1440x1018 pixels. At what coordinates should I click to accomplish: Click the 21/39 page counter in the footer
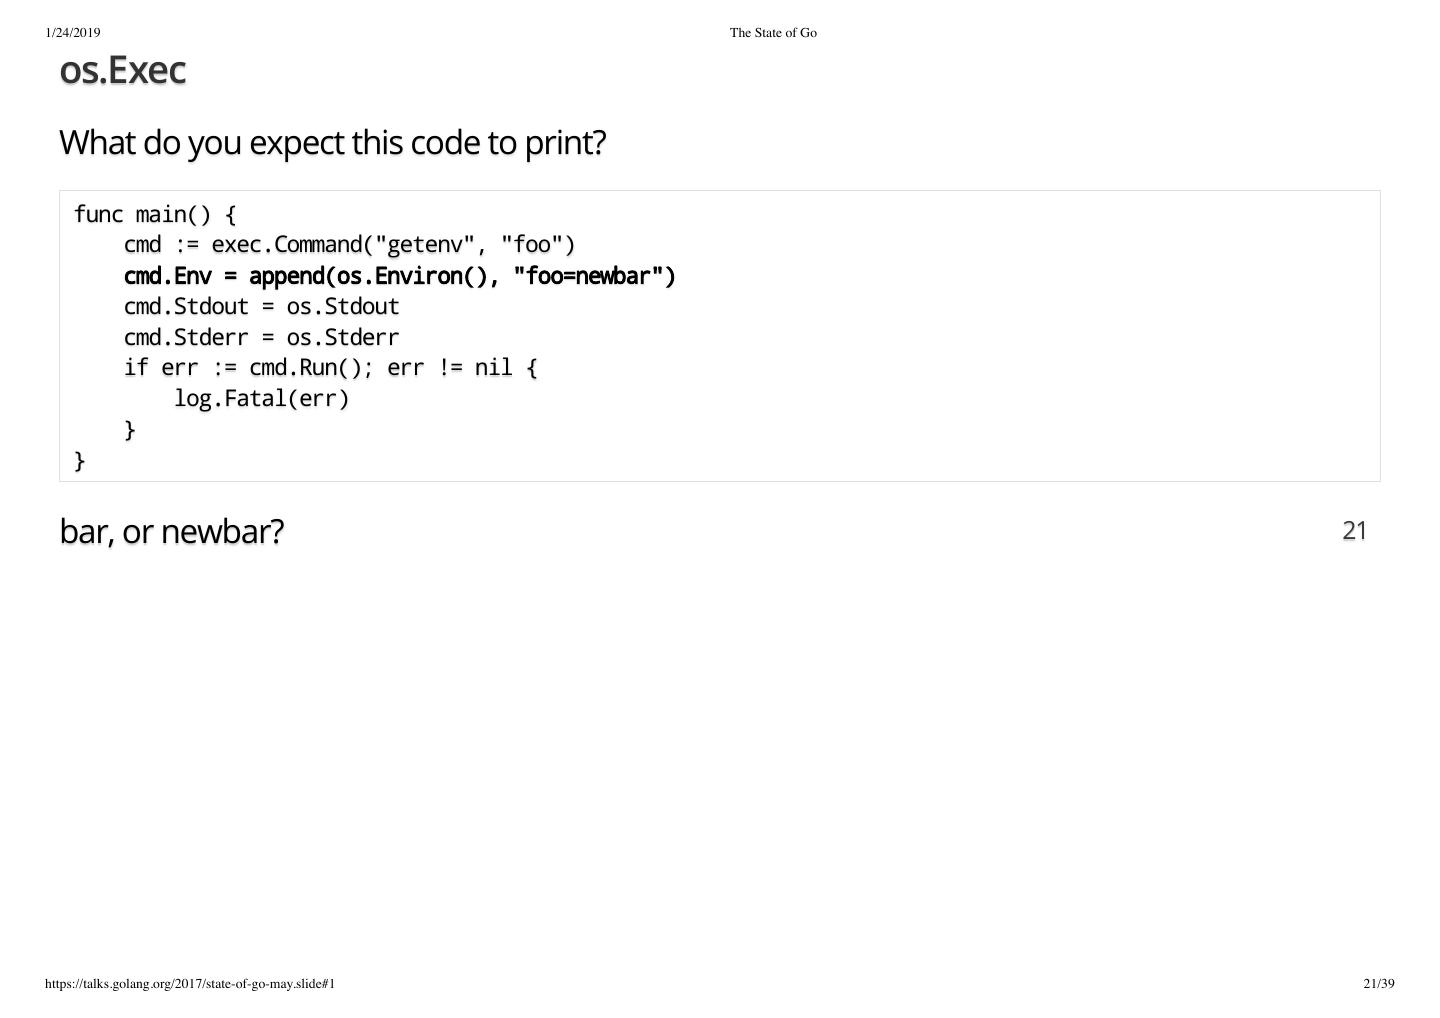tap(1378, 984)
